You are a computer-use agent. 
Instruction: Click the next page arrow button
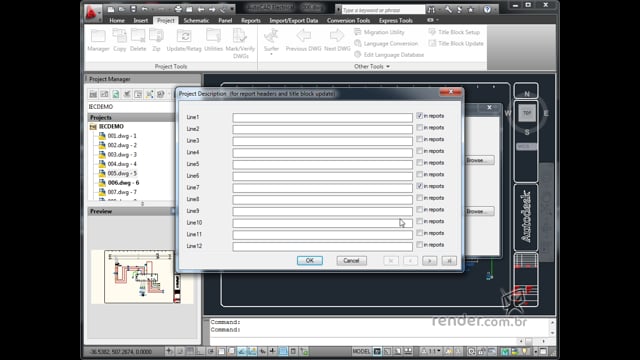[x=429, y=261]
